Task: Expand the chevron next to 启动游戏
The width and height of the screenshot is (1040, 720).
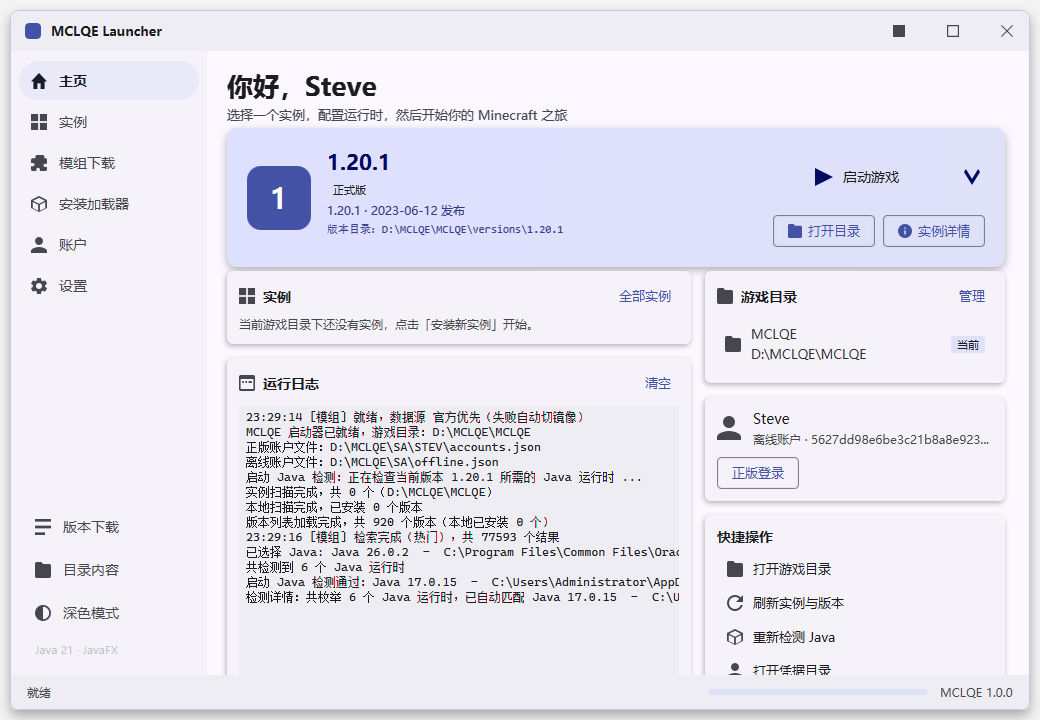Action: [x=972, y=177]
